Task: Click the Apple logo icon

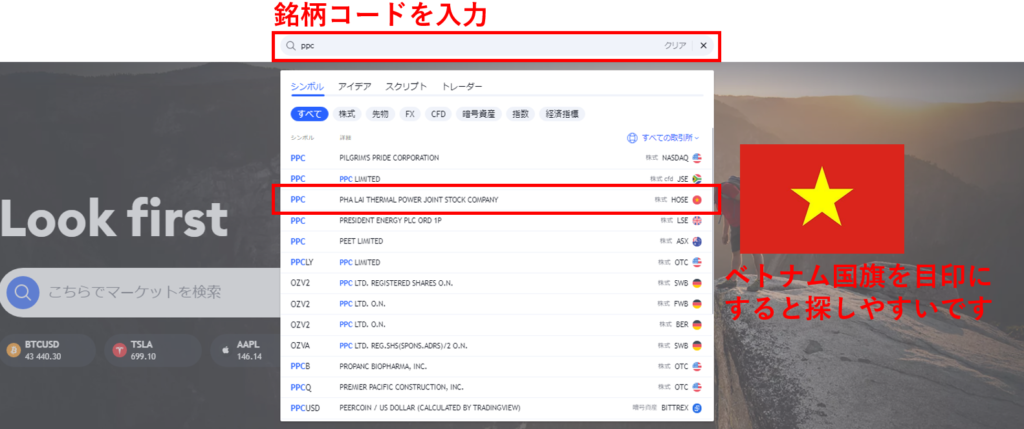Action: point(225,350)
